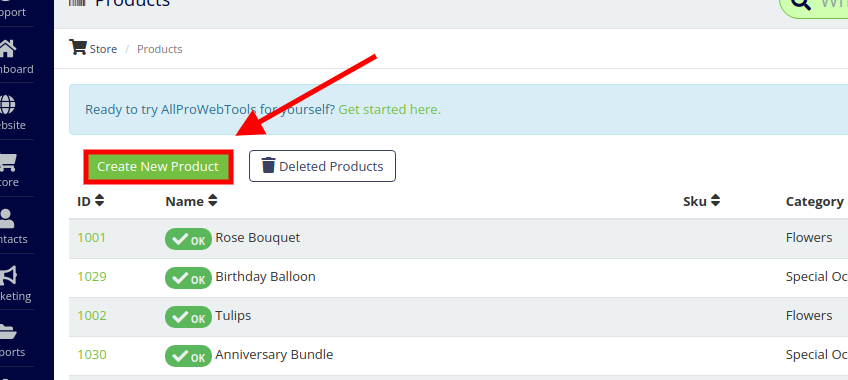
Task: Toggle the OK status badge for Tulips
Action: pyautogui.click(x=188, y=317)
